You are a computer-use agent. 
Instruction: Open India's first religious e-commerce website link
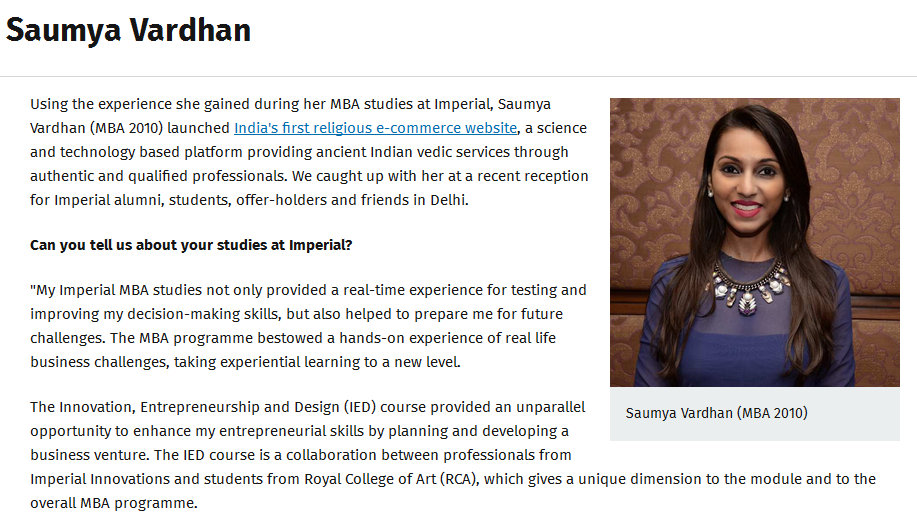click(x=375, y=128)
